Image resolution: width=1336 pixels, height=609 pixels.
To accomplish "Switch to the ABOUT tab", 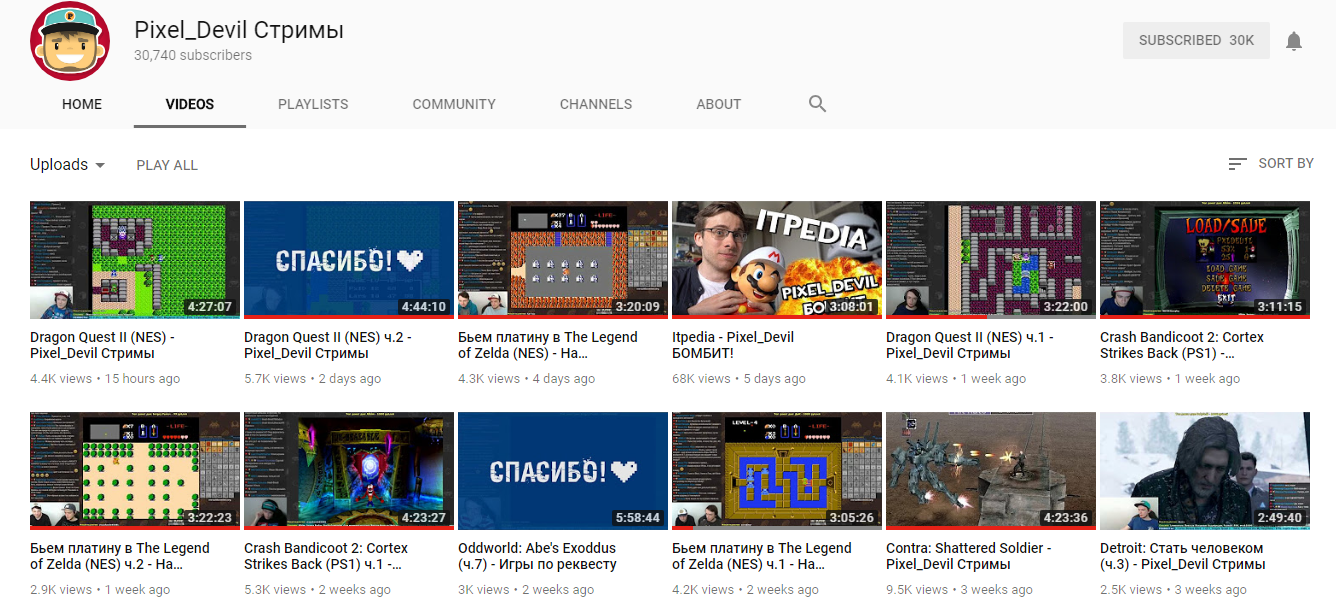I will click(719, 104).
